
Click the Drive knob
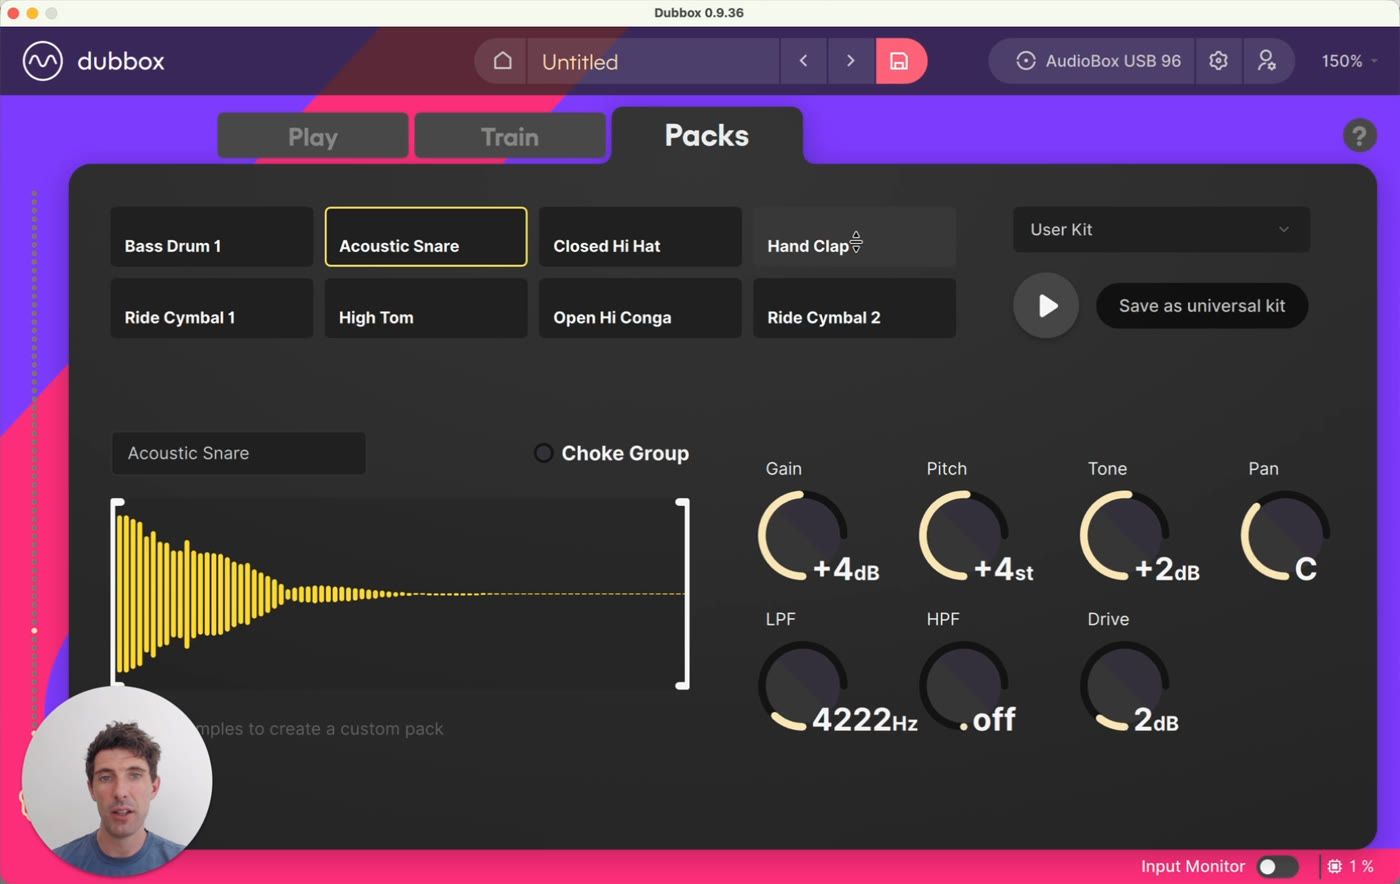(1125, 686)
